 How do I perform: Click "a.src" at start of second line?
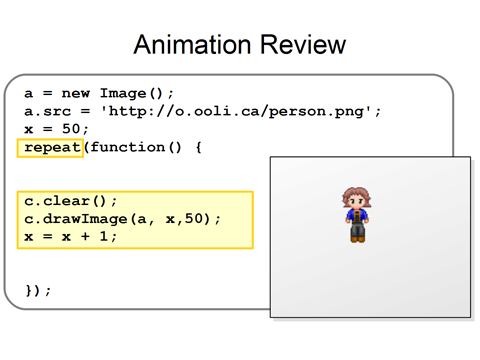click(48, 111)
